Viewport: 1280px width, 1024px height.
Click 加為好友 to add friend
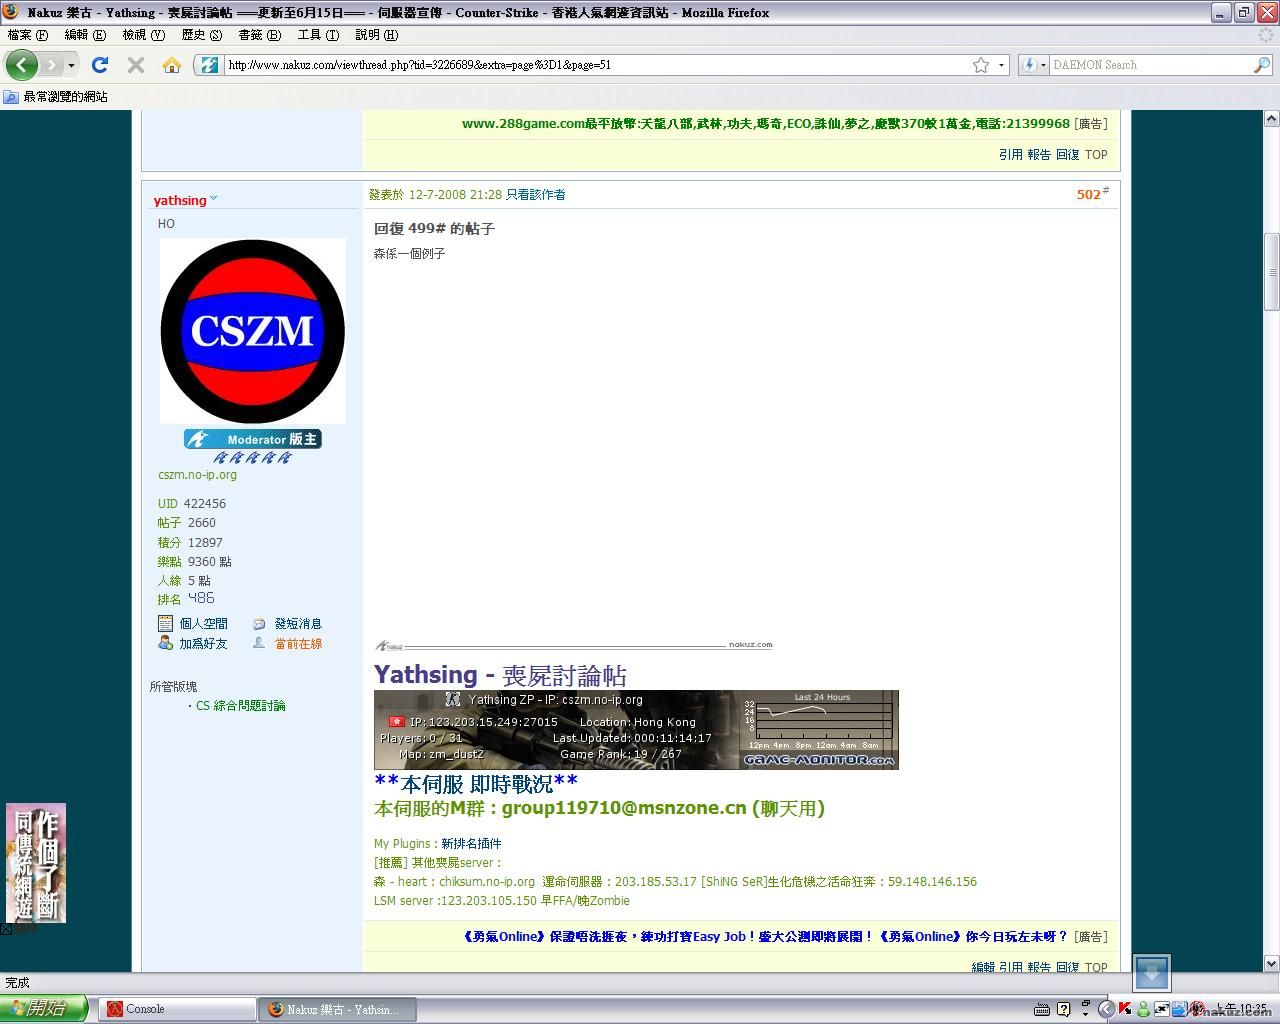tap(204, 644)
